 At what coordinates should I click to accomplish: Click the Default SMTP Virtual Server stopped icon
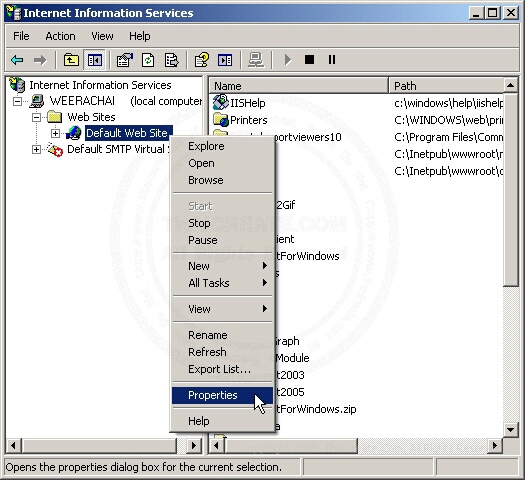(55, 149)
